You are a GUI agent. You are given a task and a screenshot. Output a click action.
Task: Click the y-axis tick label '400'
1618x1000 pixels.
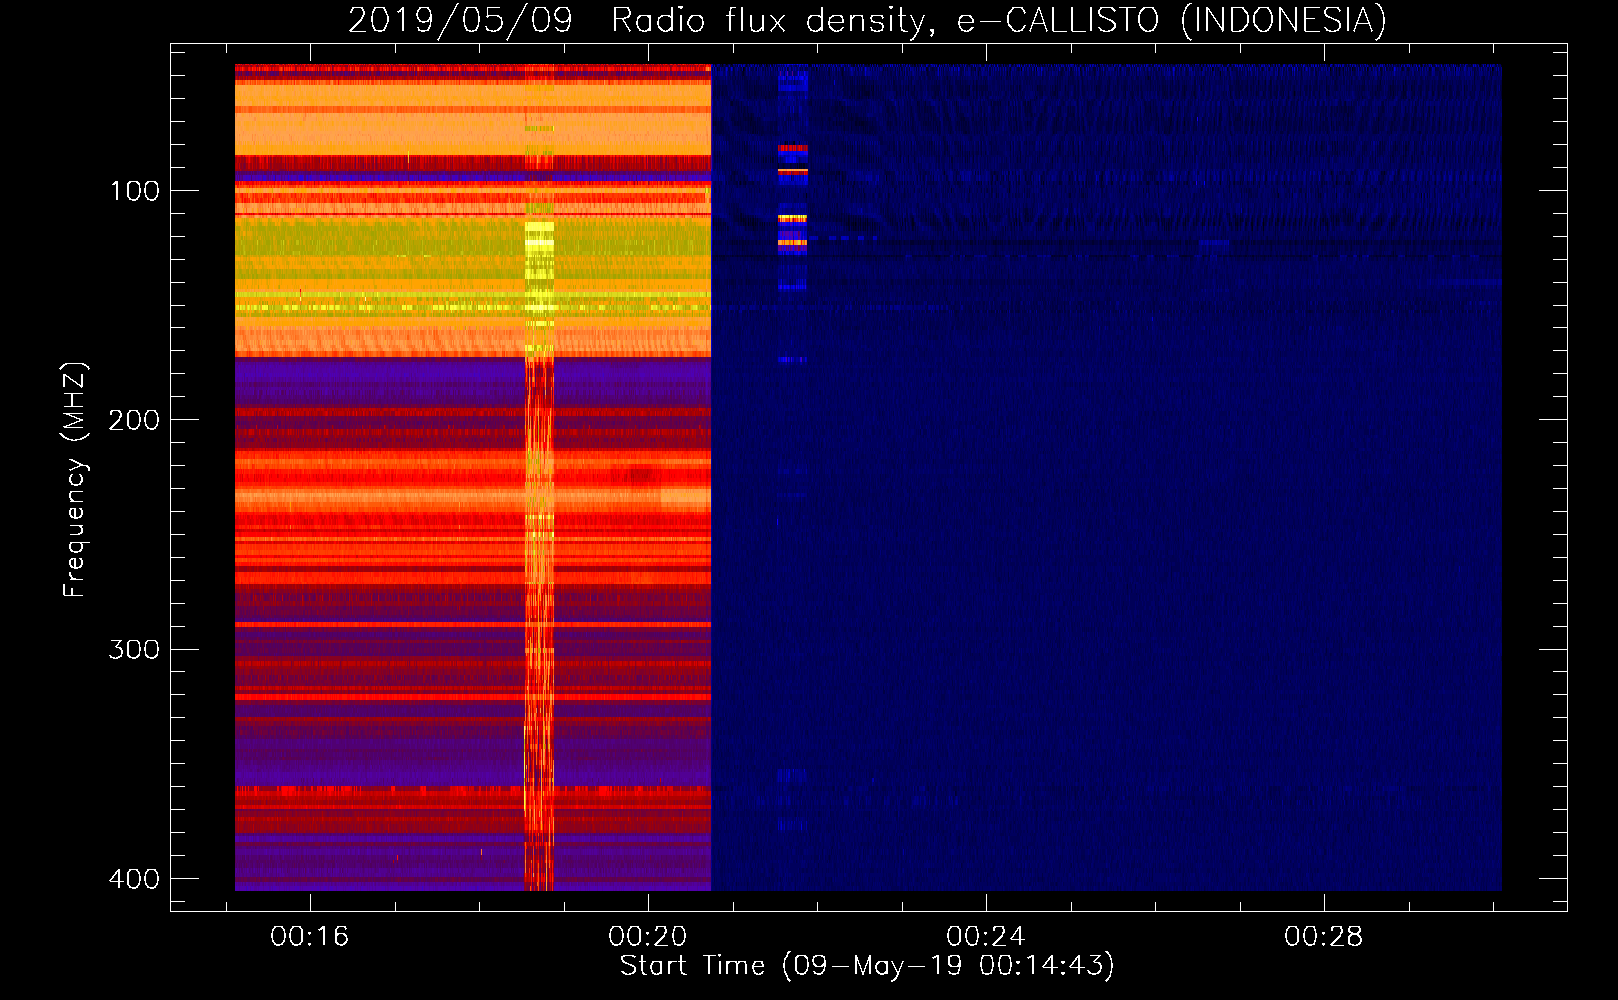[135, 879]
